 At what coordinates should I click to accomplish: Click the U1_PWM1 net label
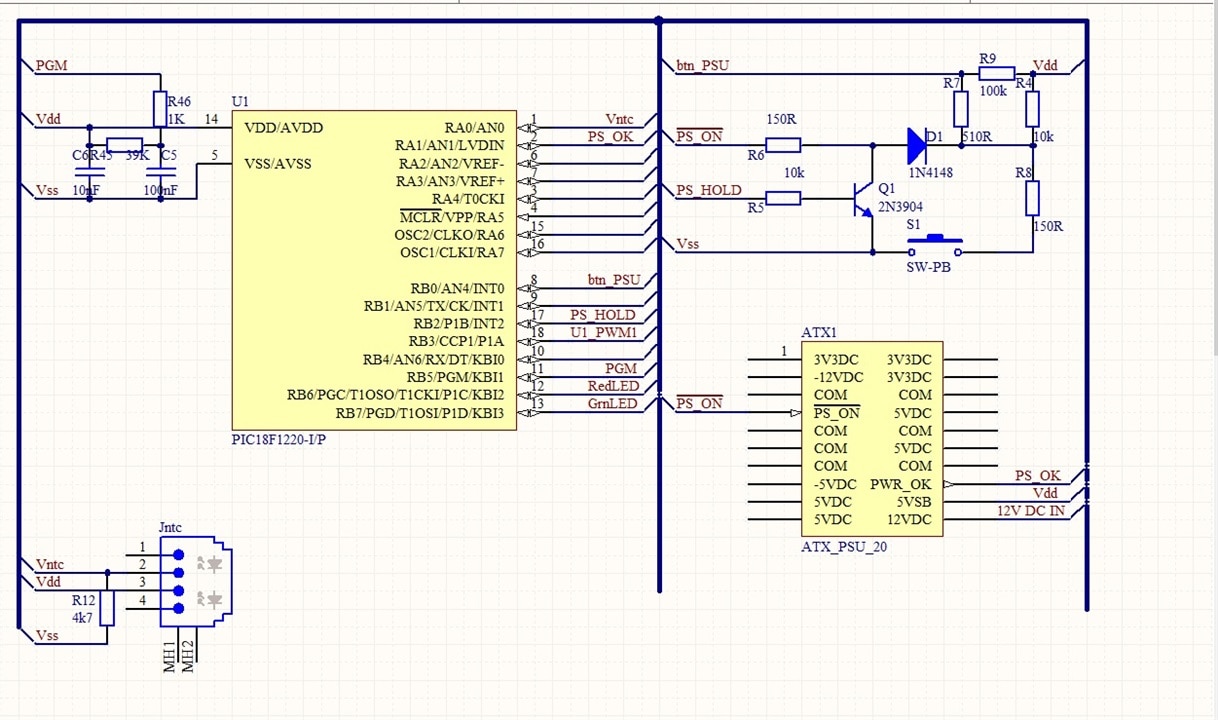603,332
